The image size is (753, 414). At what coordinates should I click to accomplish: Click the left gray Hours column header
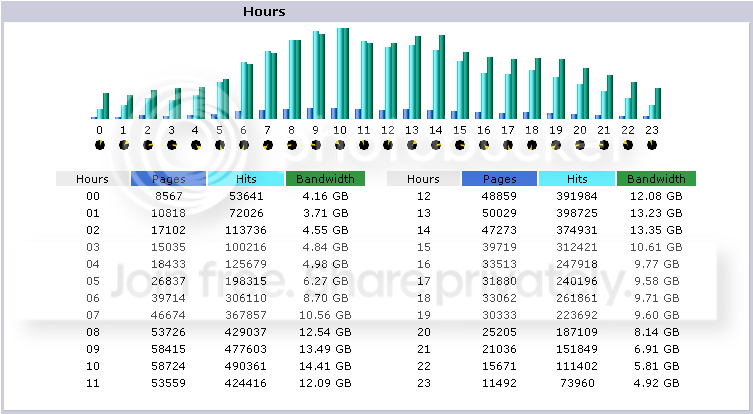pos(92,179)
